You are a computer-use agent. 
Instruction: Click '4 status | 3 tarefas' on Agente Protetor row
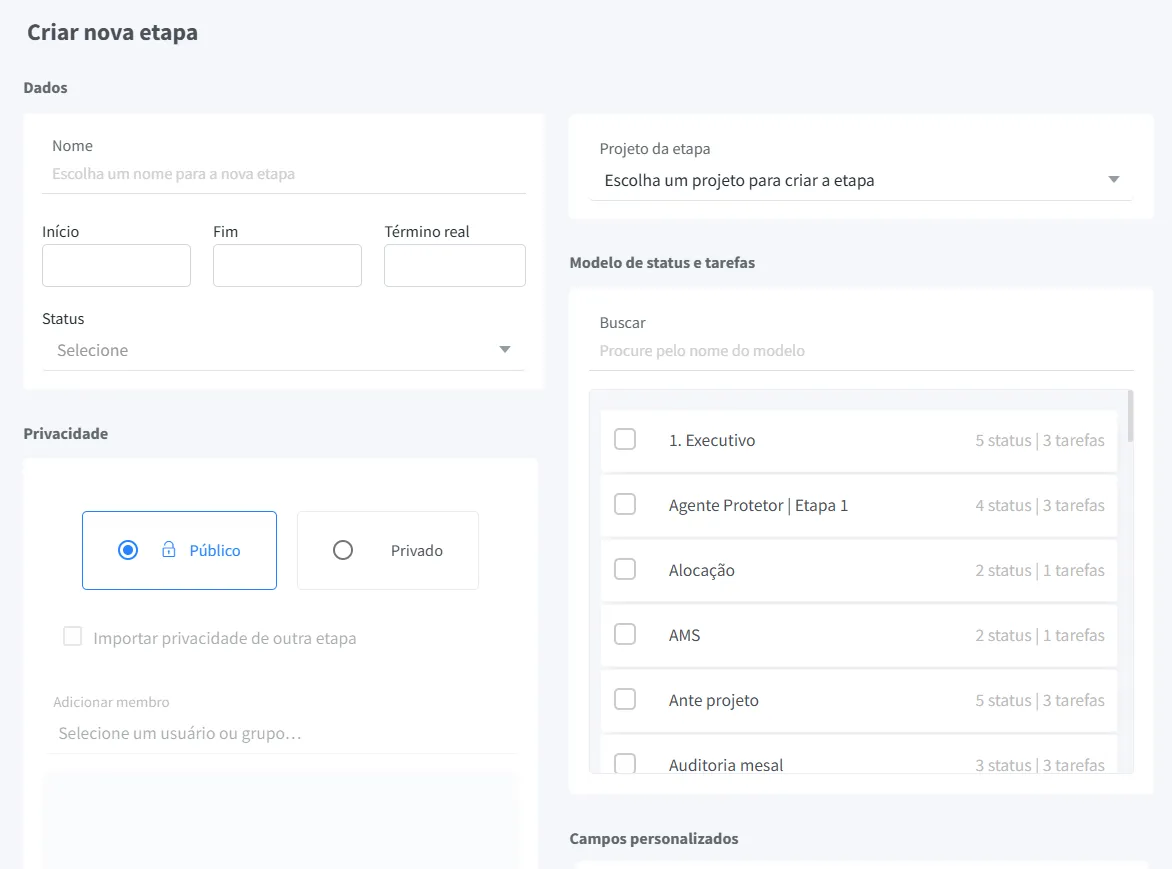pyautogui.click(x=1040, y=506)
